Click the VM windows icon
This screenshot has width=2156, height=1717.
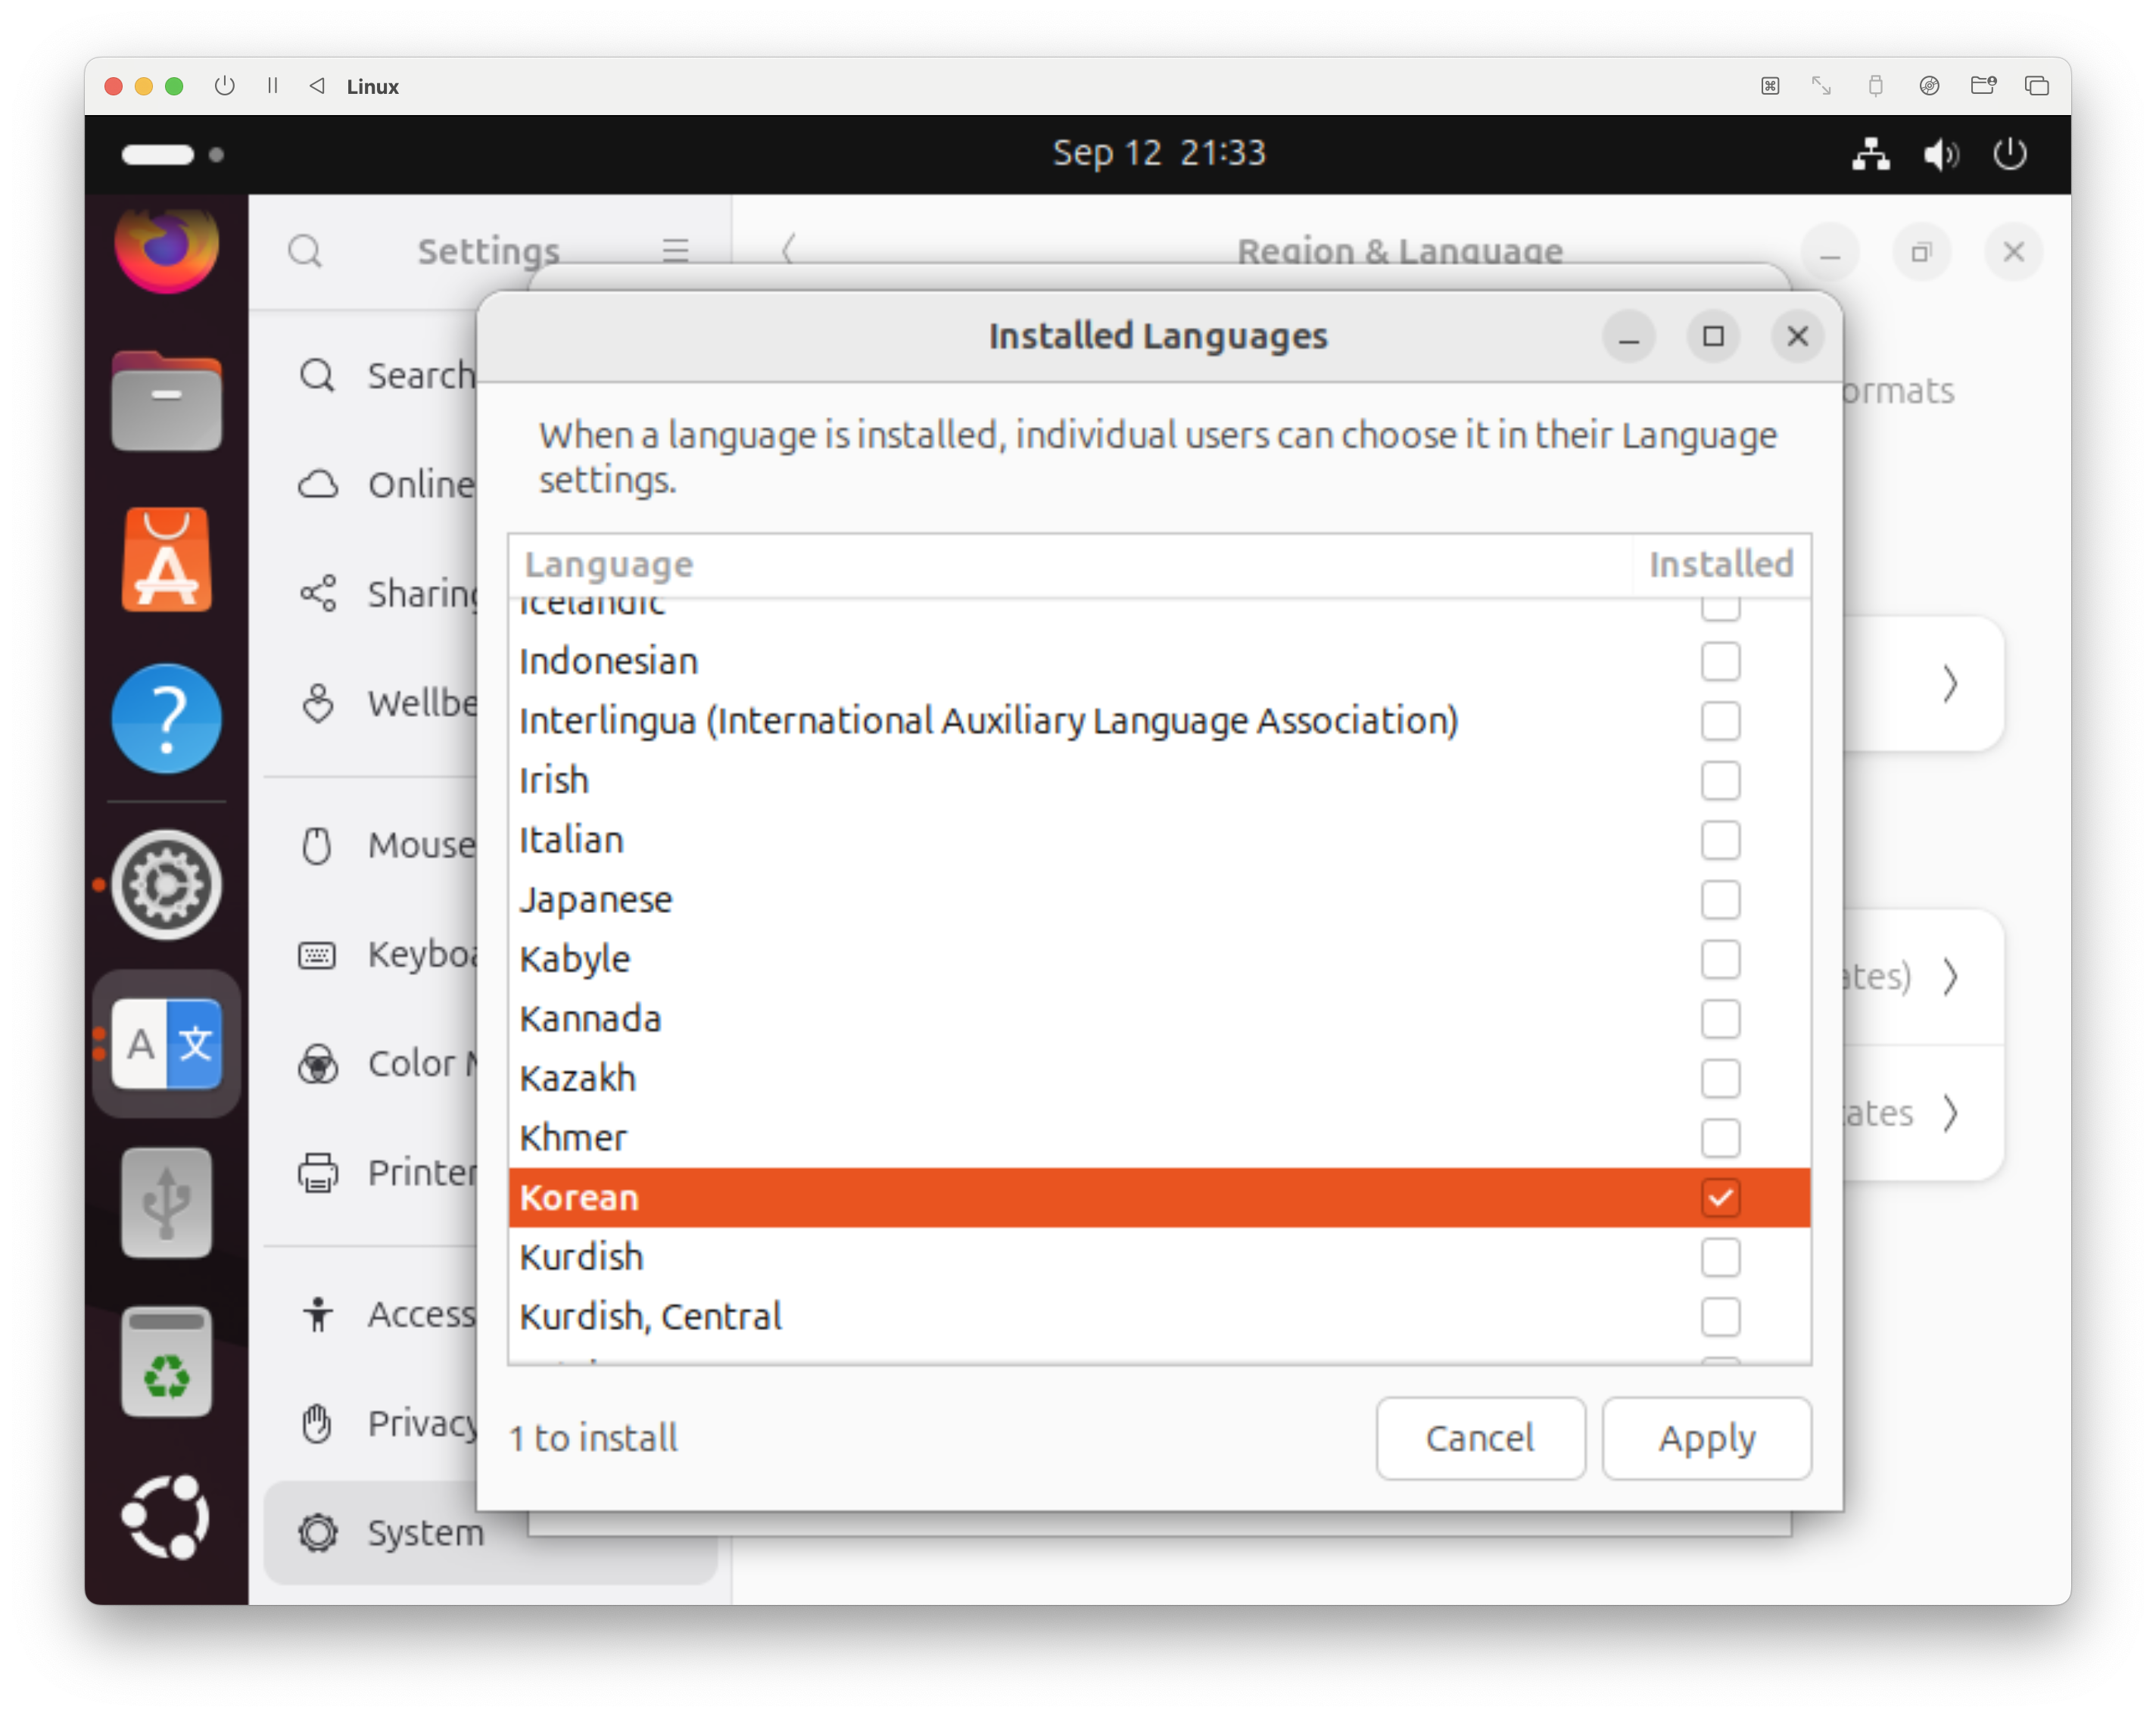[2036, 86]
